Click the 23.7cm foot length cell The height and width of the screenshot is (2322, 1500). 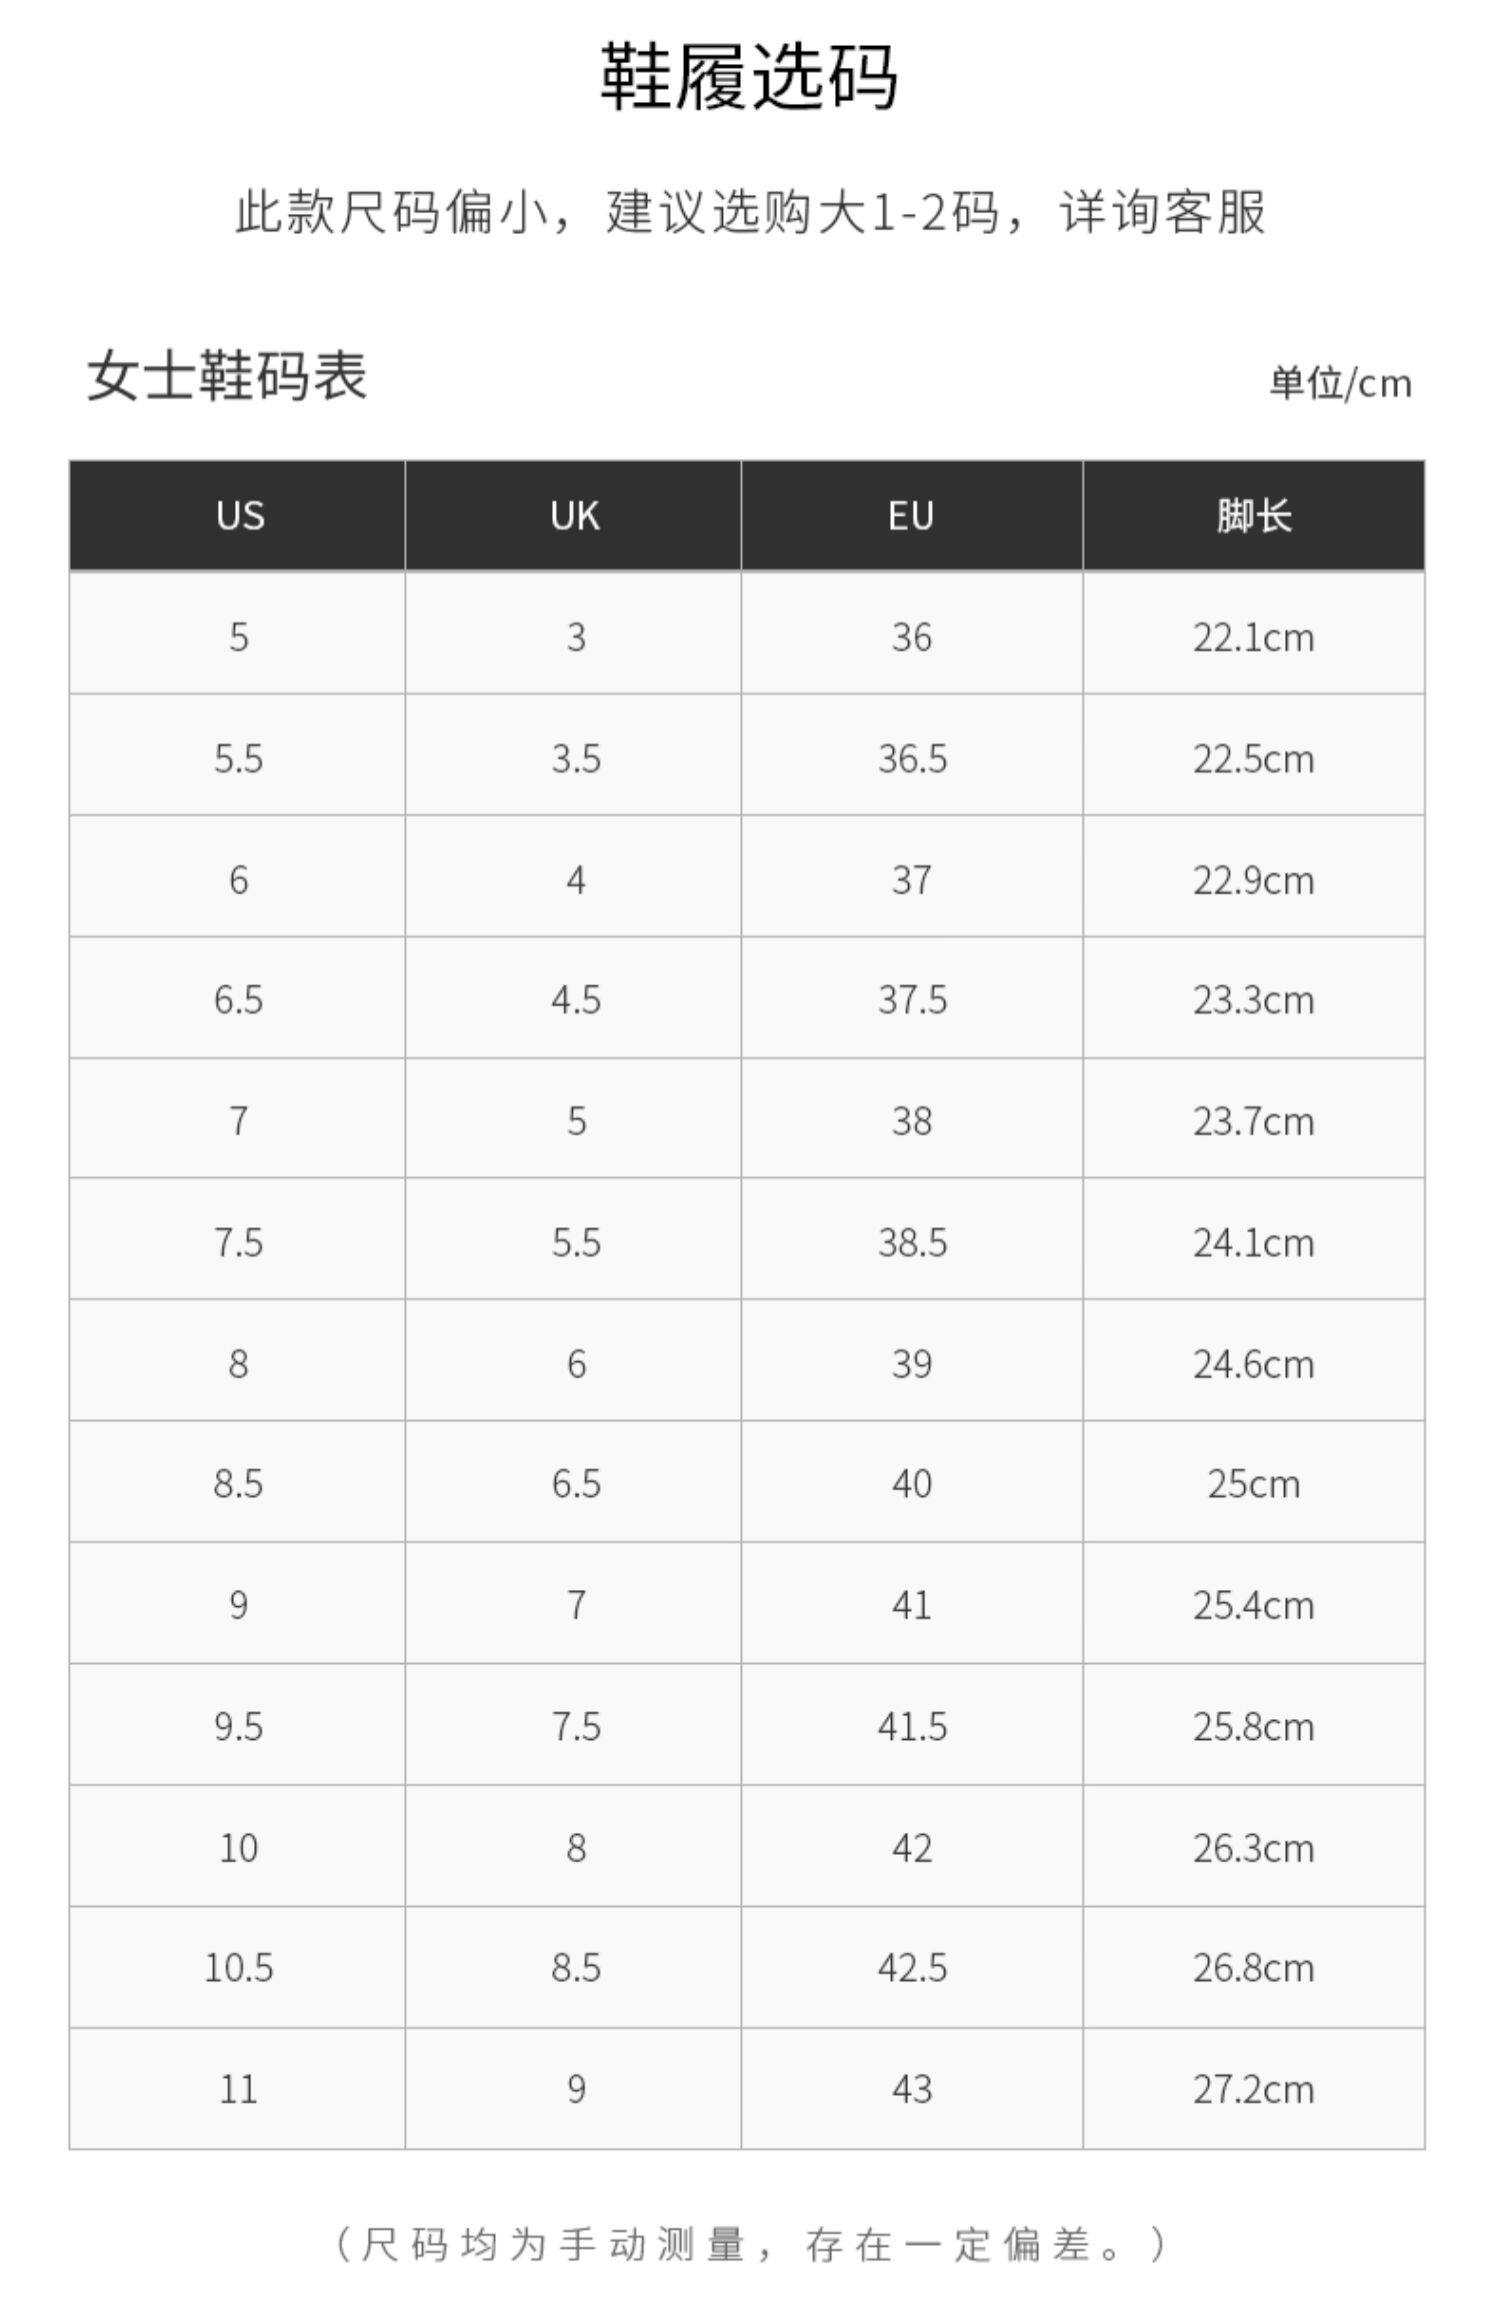click(1253, 1122)
